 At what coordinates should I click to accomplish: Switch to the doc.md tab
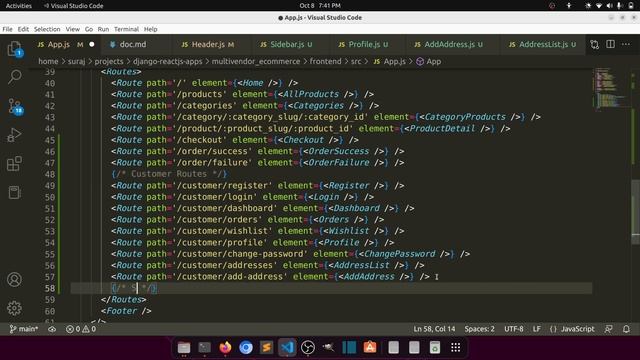[133, 44]
